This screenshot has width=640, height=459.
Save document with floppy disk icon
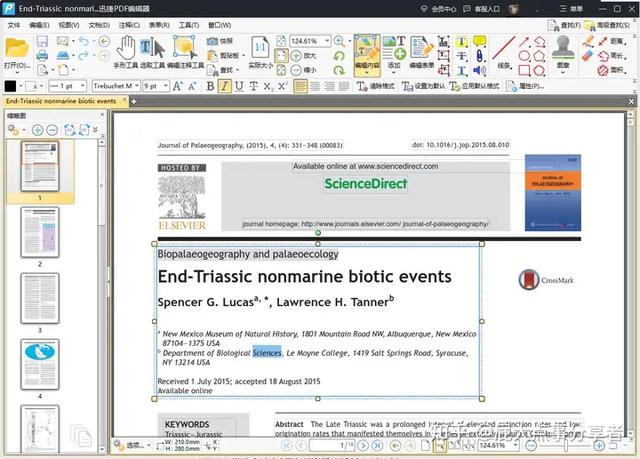pos(42,41)
